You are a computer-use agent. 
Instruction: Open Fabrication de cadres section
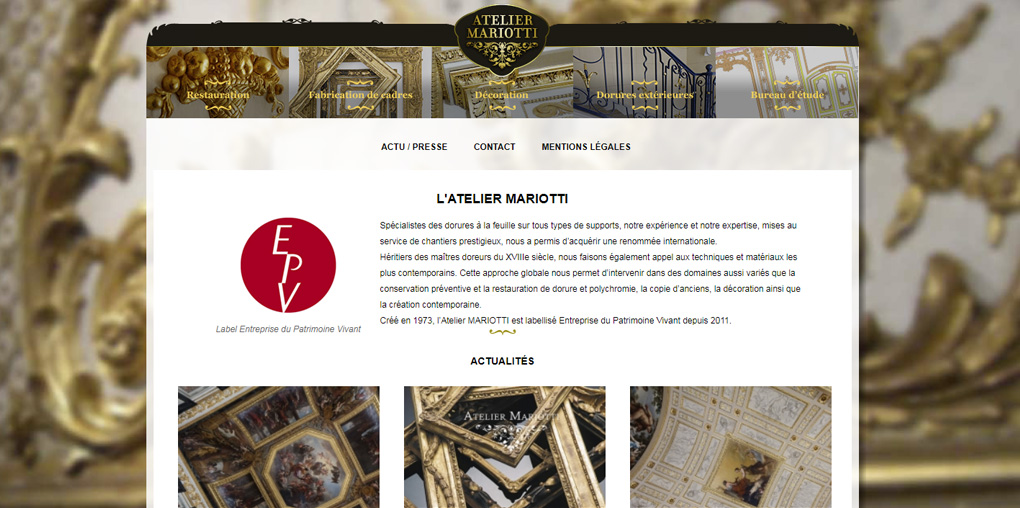360,82
